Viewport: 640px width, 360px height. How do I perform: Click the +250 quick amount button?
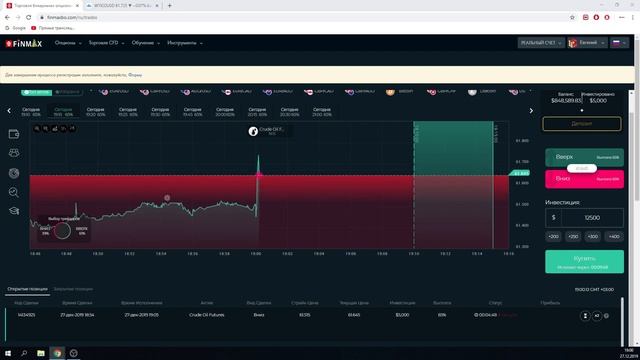click(573, 237)
